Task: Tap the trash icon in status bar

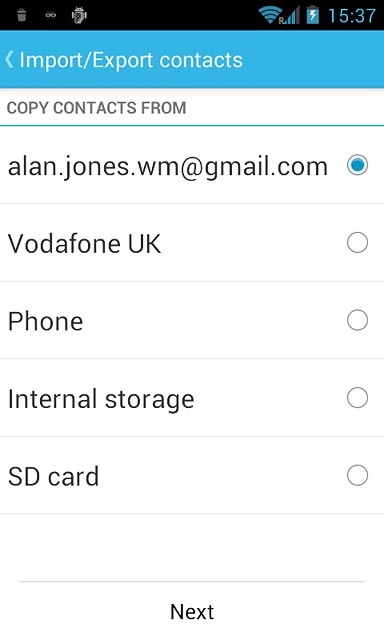Action: 22,16
